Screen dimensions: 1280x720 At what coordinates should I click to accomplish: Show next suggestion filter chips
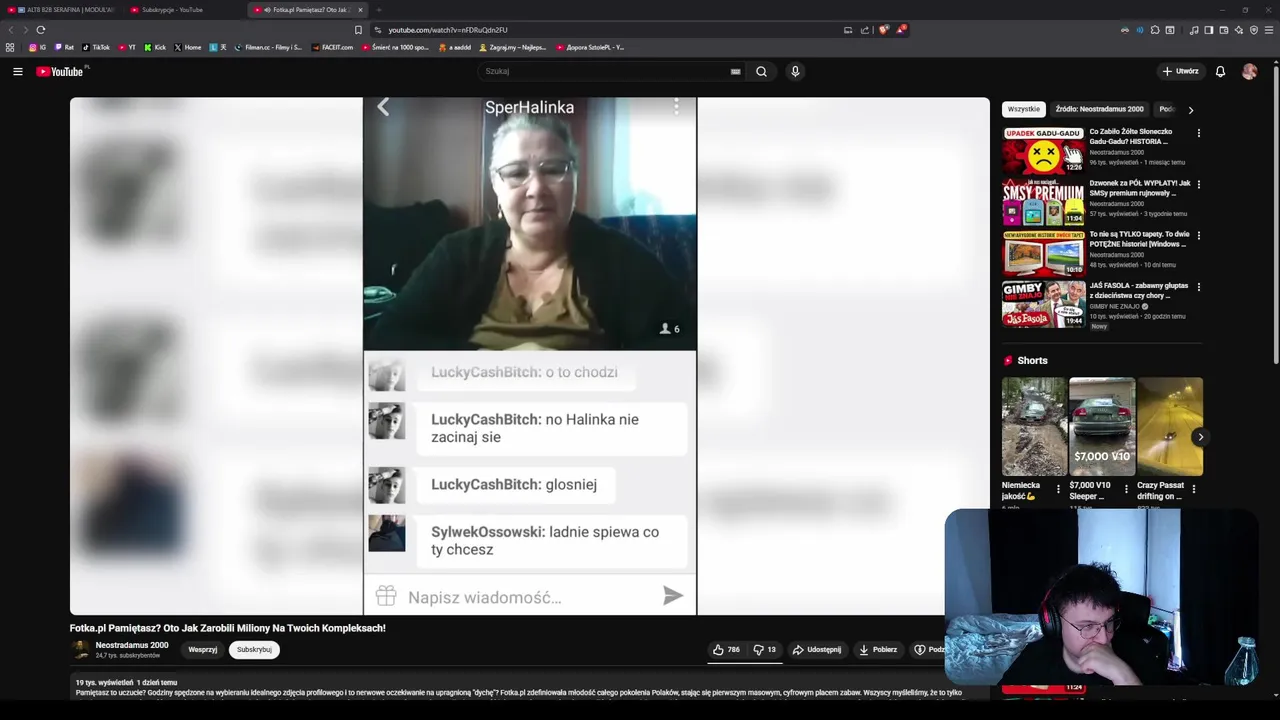click(x=1190, y=109)
